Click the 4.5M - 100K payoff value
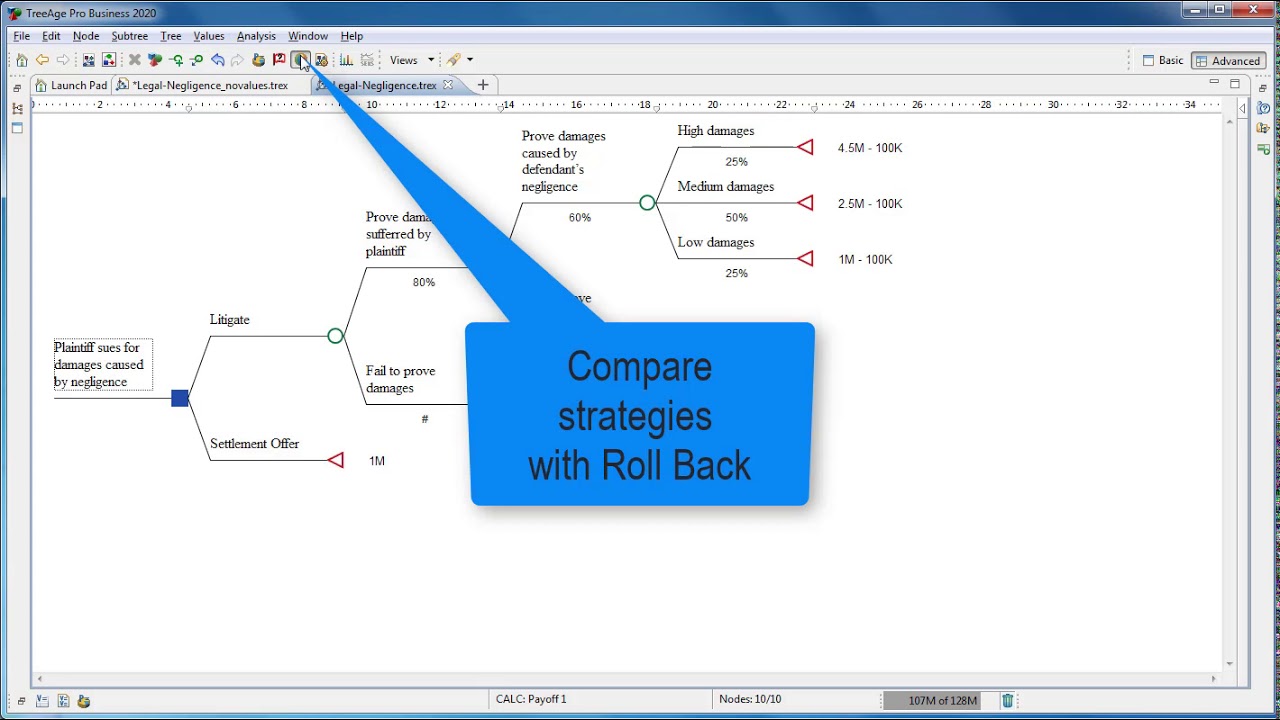 click(x=870, y=148)
